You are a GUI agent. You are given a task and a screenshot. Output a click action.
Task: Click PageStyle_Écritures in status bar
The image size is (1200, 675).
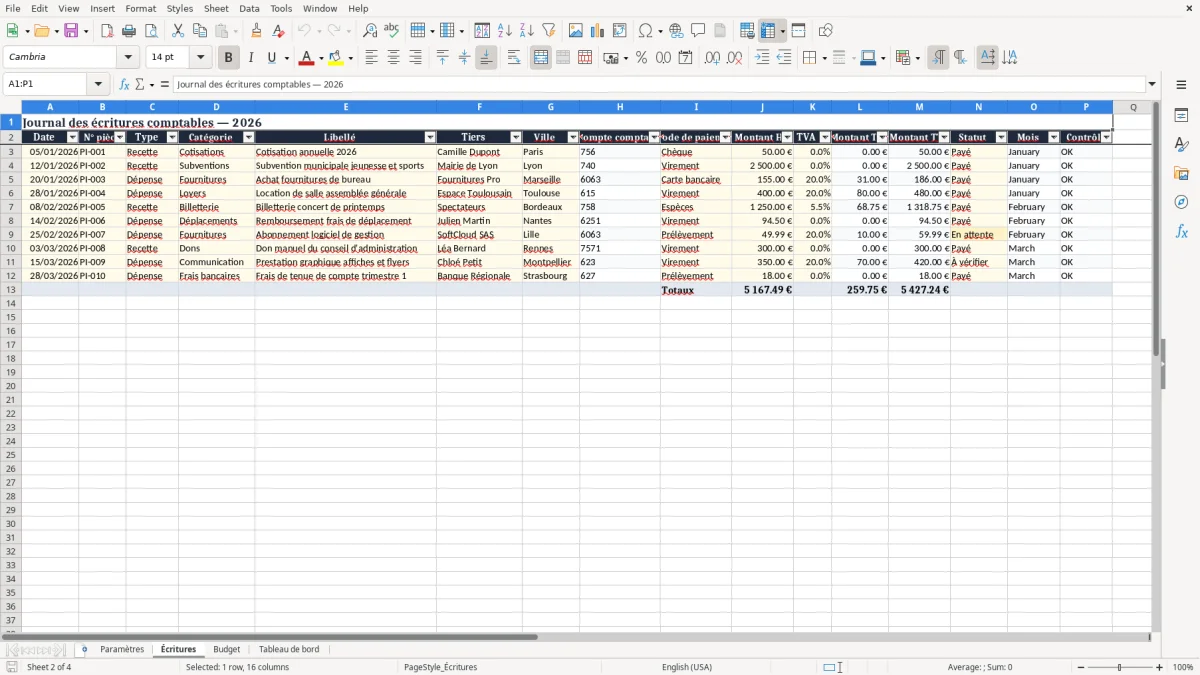point(441,667)
